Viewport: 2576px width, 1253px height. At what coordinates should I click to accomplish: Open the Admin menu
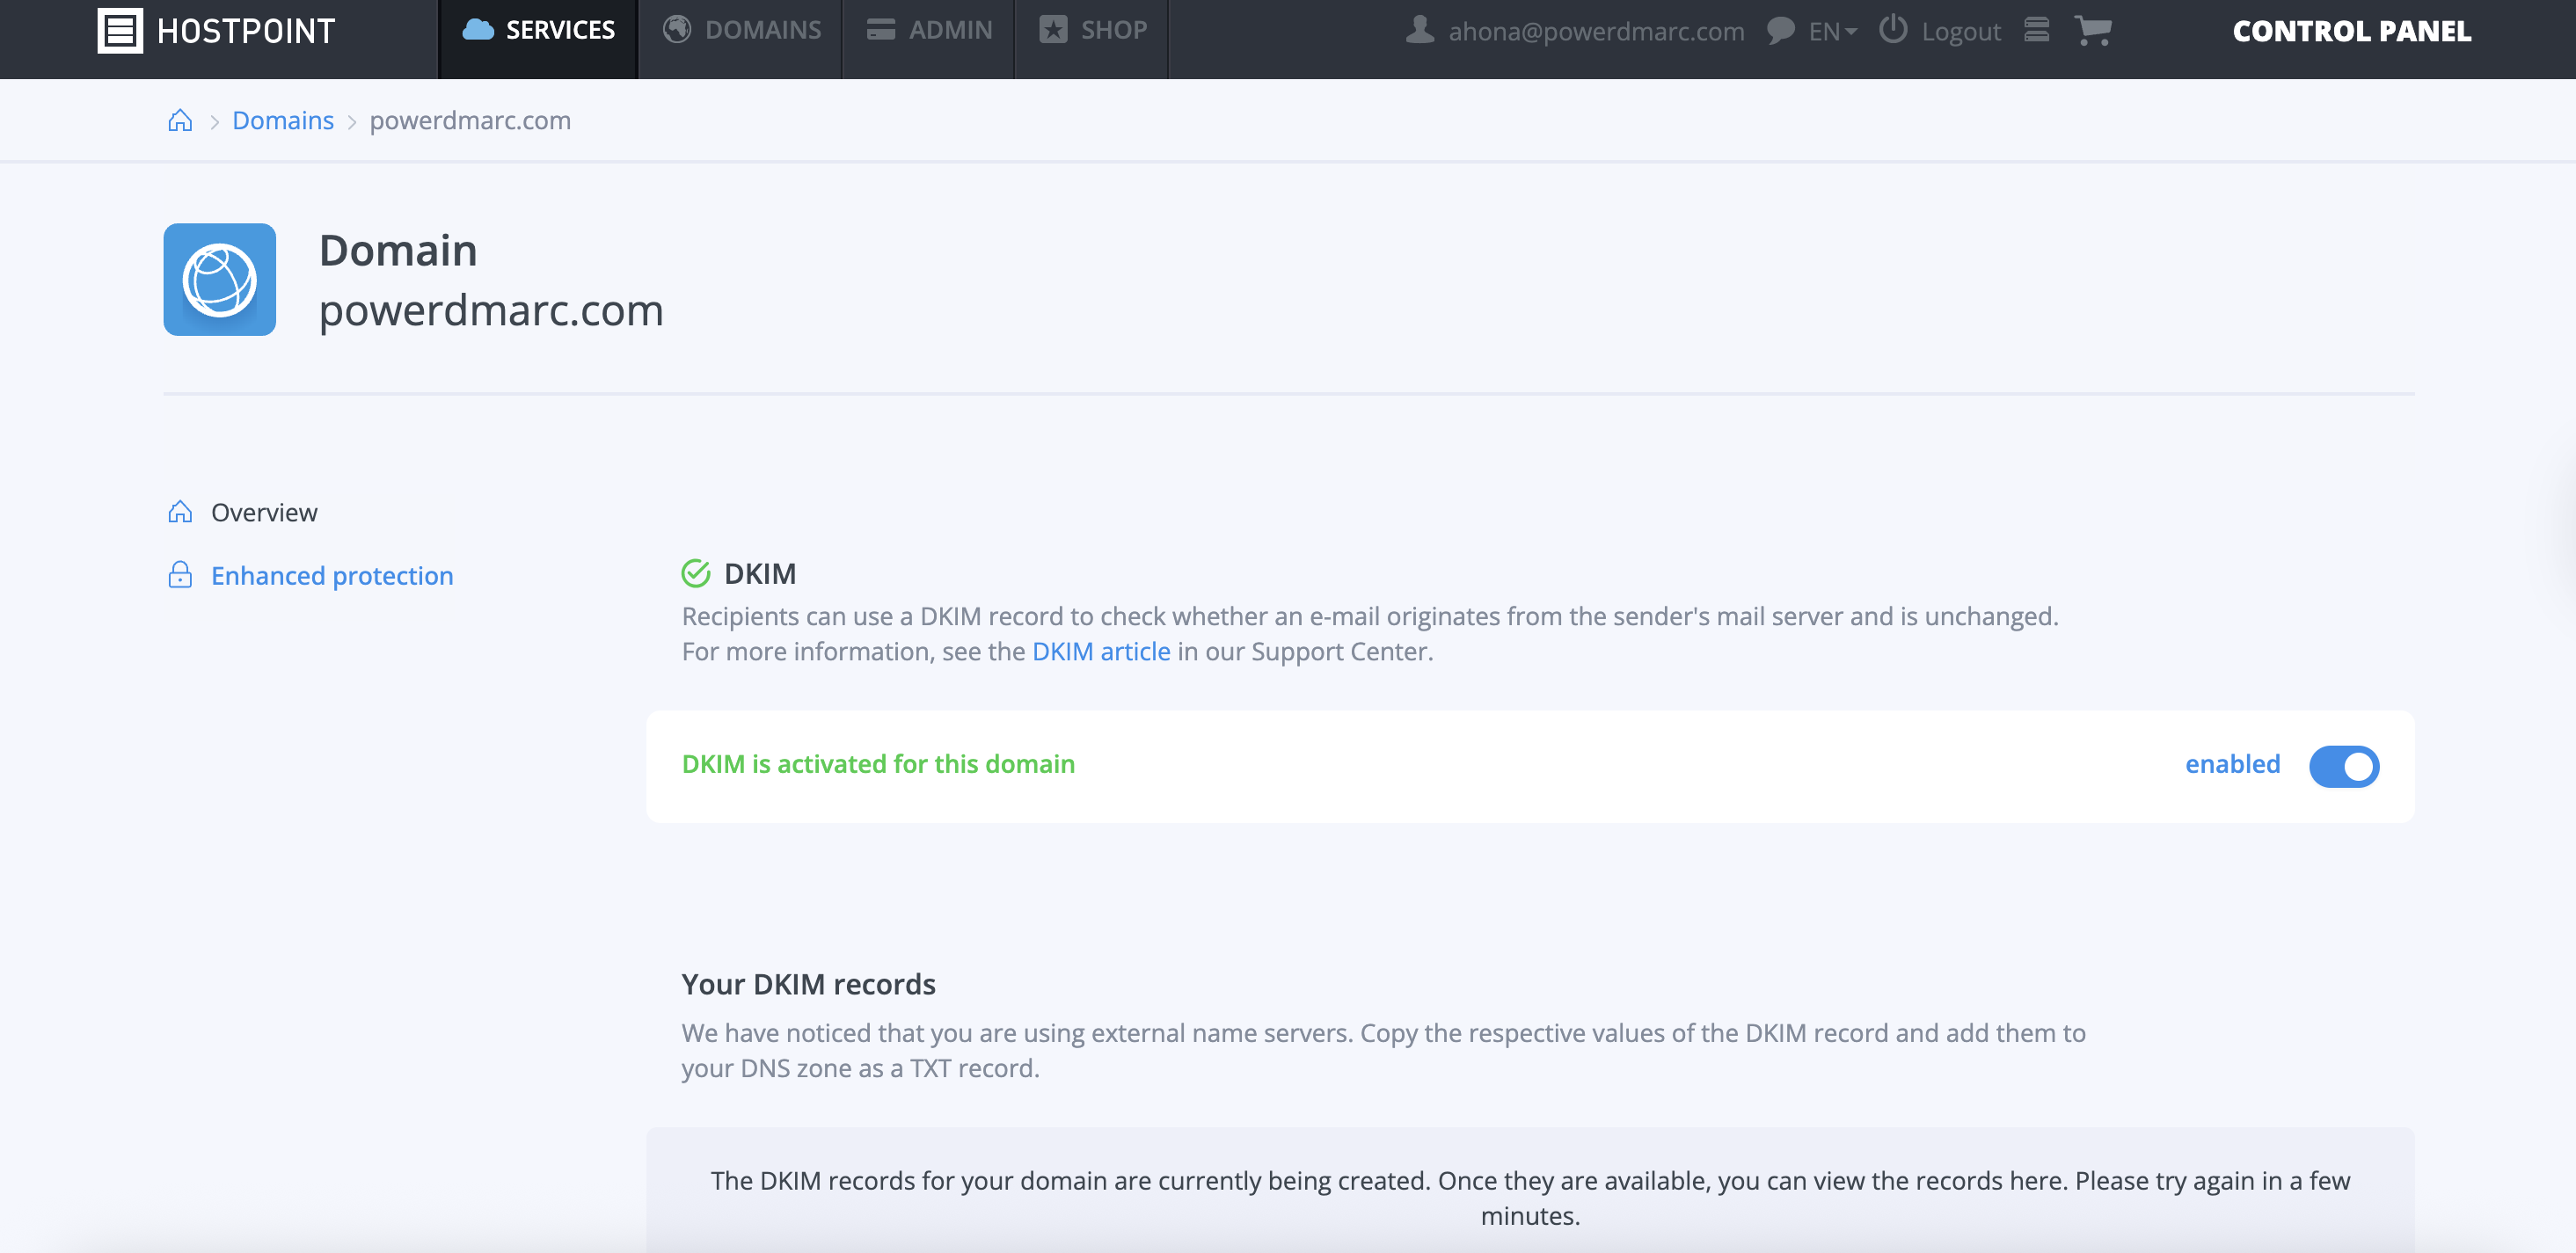(x=929, y=30)
